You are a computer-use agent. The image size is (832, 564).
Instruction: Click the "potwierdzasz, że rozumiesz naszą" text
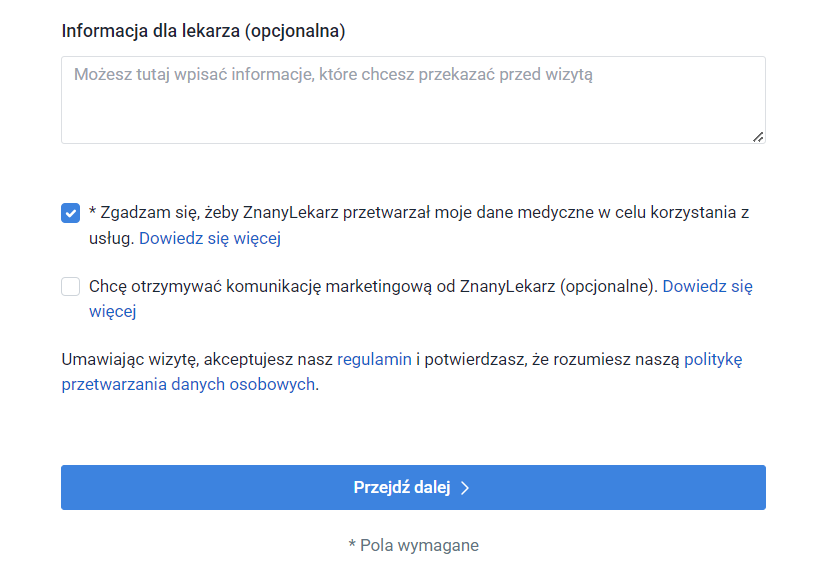coord(551,359)
